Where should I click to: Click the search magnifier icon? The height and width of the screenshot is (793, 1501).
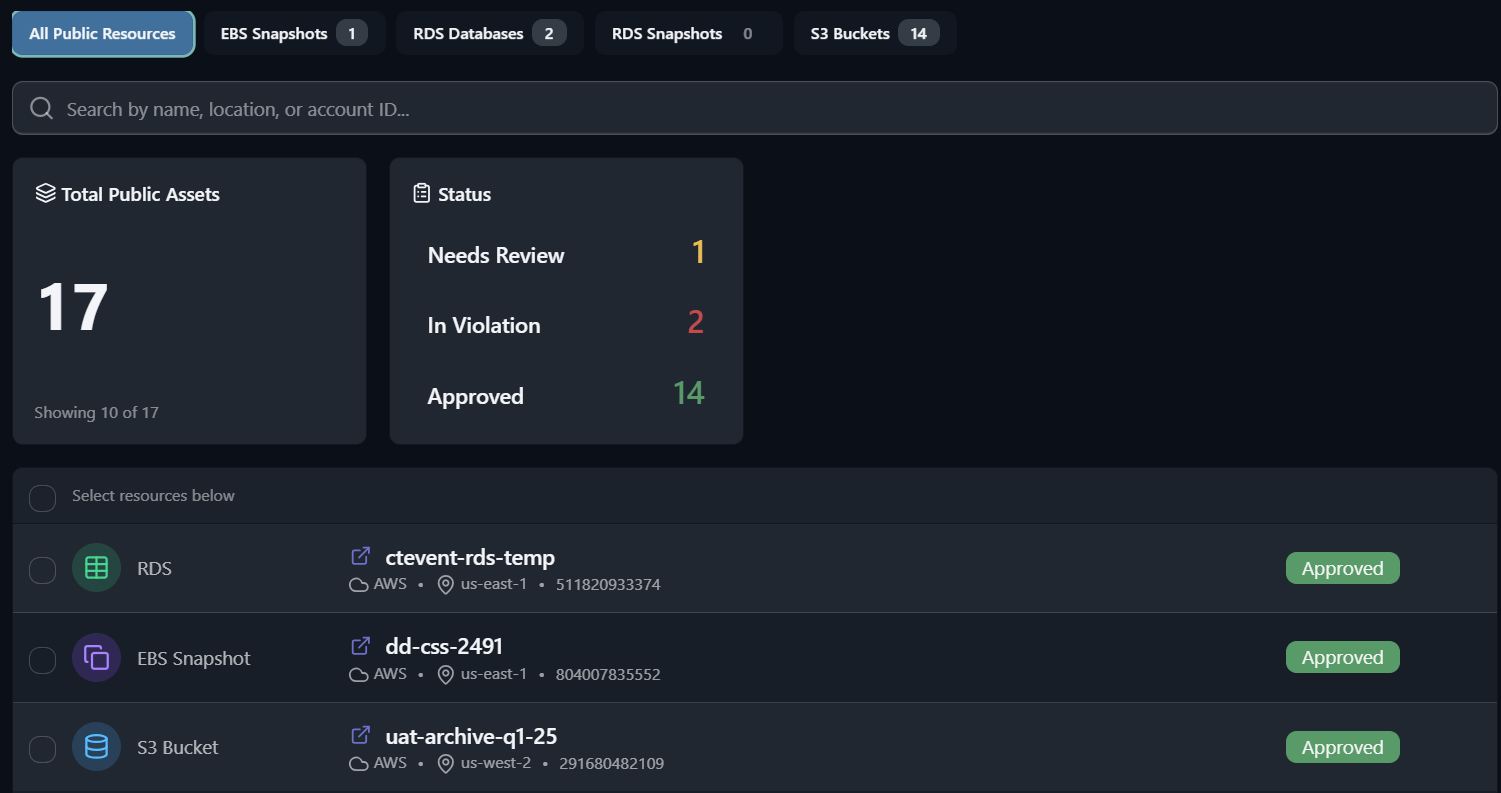(41, 108)
